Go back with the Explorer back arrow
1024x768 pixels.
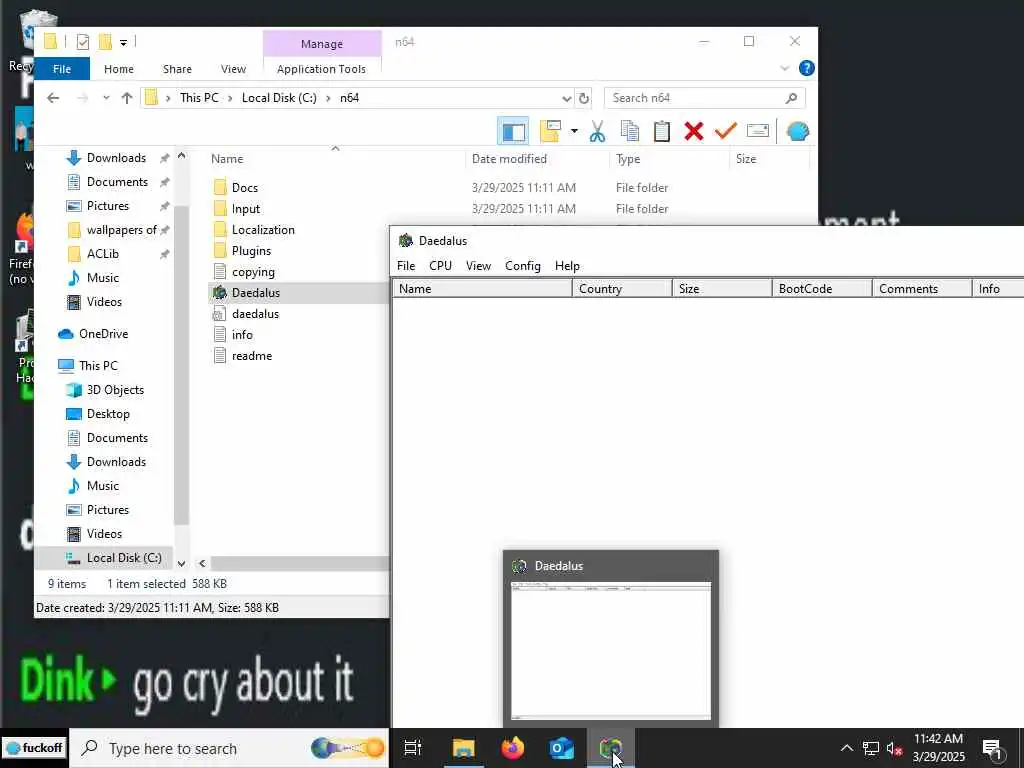53,98
